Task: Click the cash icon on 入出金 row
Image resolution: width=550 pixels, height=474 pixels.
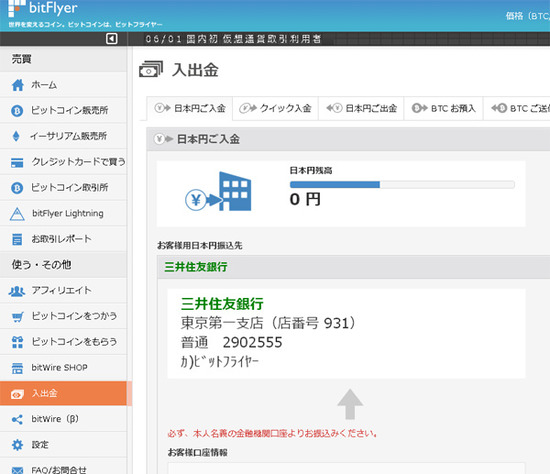Action: 17,394
